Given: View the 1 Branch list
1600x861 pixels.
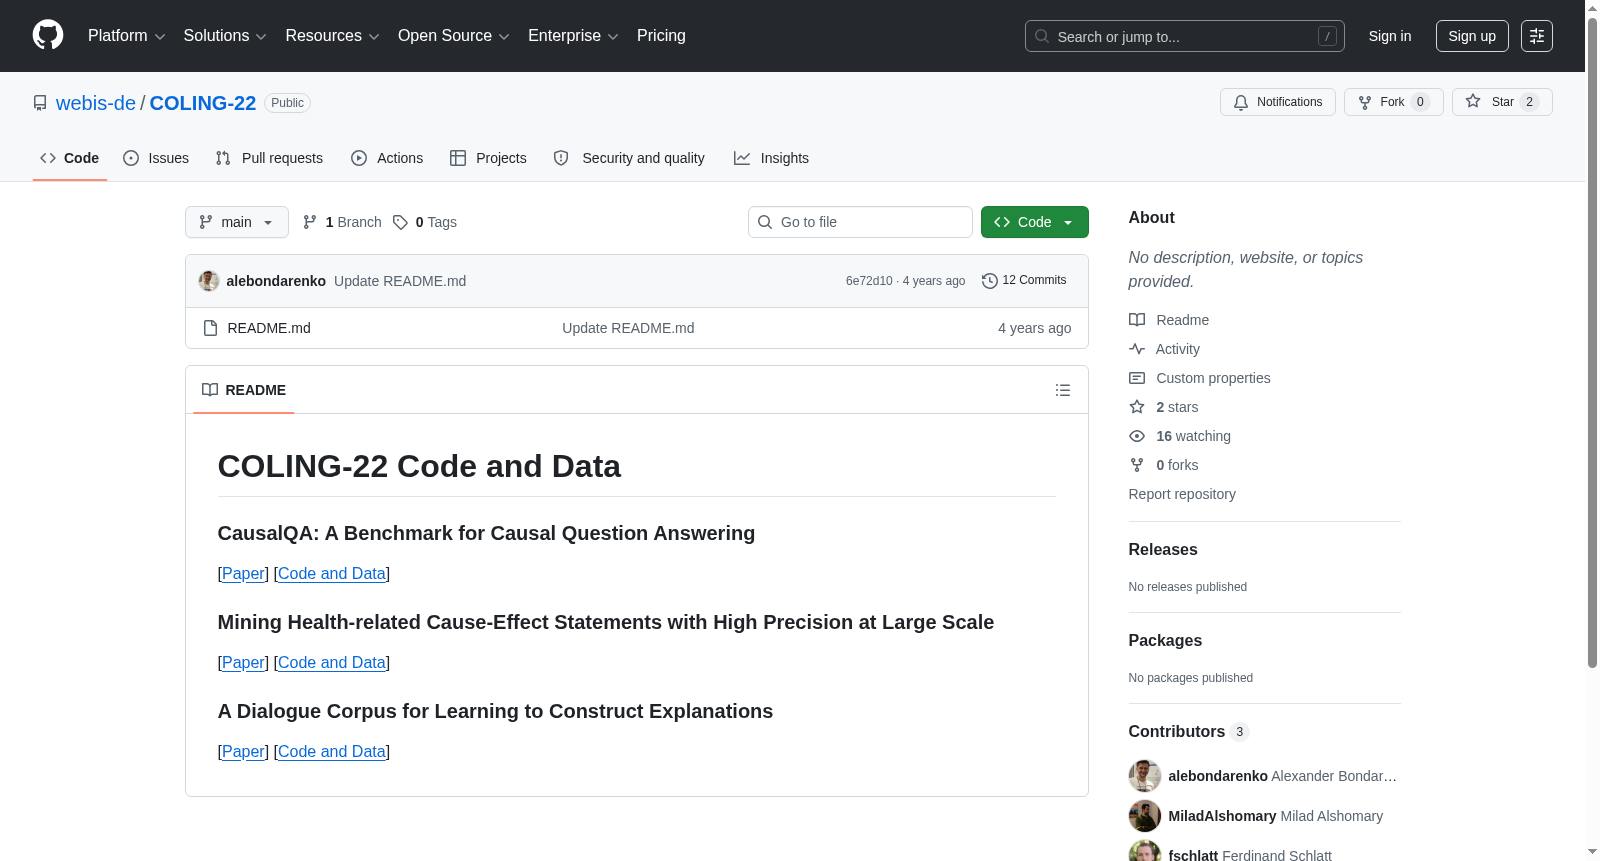Looking at the screenshot, I should click(342, 222).
